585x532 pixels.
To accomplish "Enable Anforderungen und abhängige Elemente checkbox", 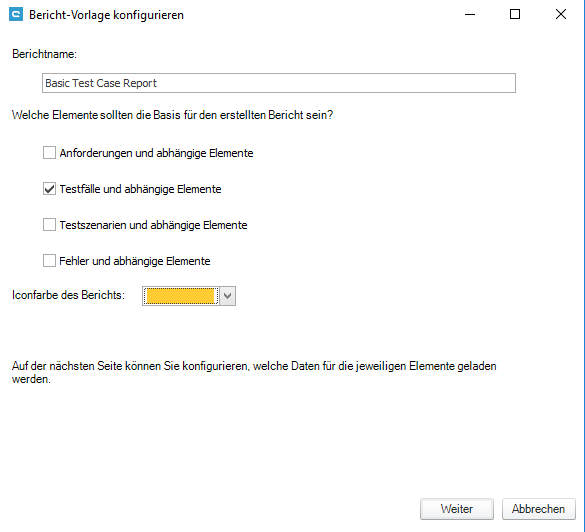I will pyautogui.click(x=49, y=153).
